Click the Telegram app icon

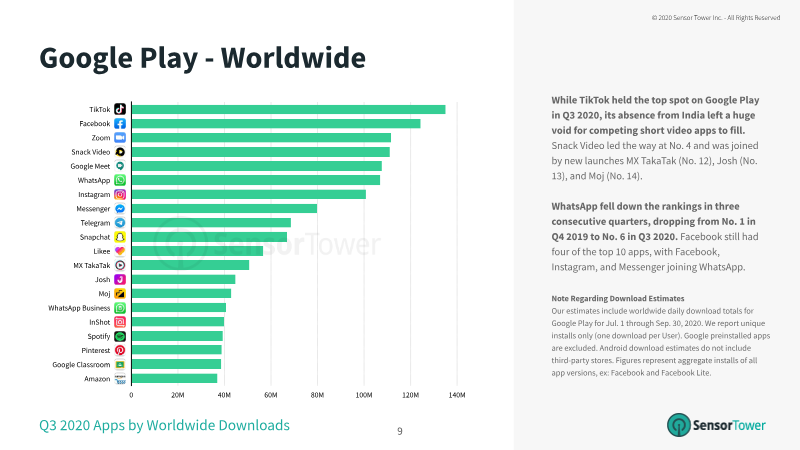point(120,222)
